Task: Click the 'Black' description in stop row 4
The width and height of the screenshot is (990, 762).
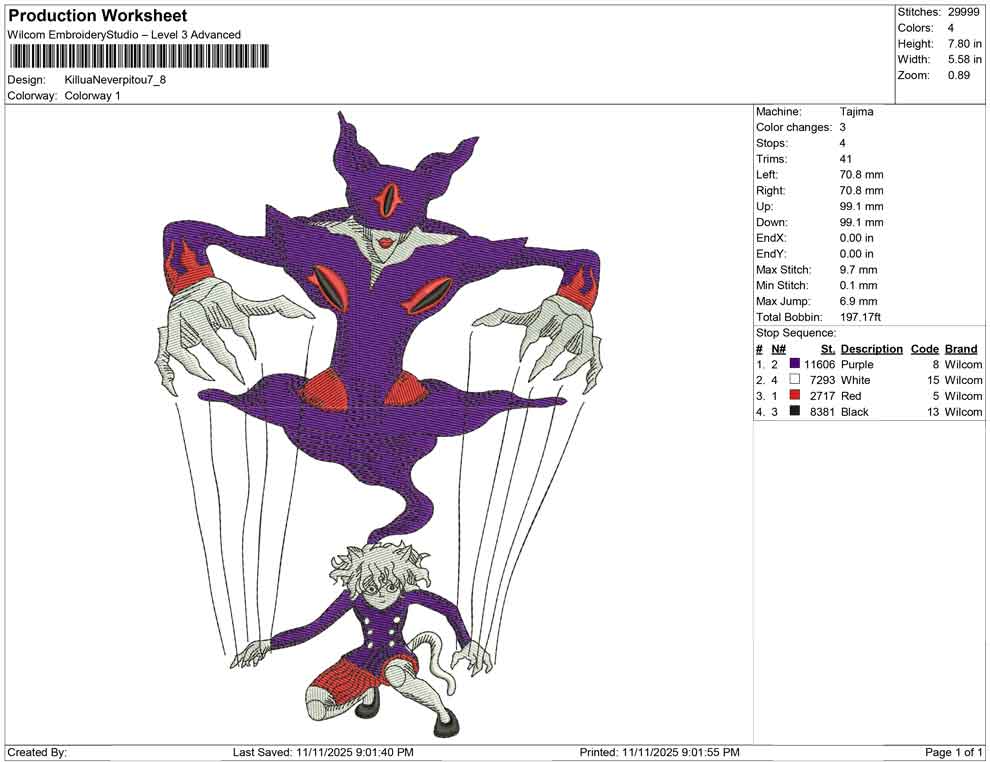Action: point(855,412)
